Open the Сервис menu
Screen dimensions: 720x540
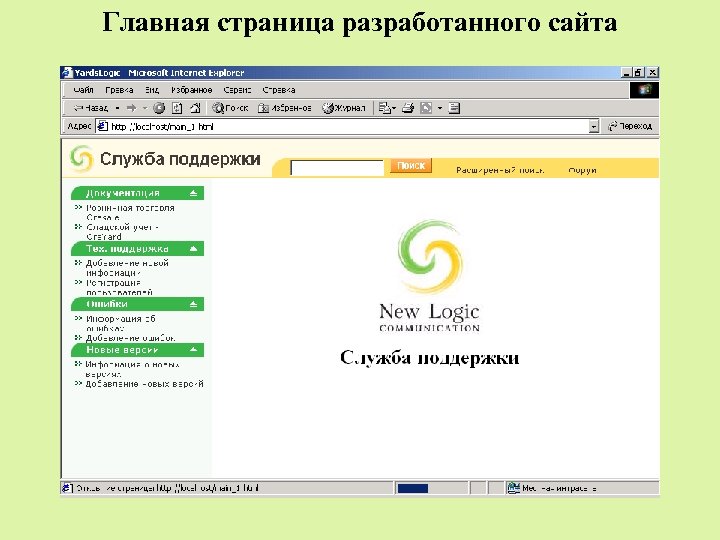pyautogui.click(x=237, y=90)
